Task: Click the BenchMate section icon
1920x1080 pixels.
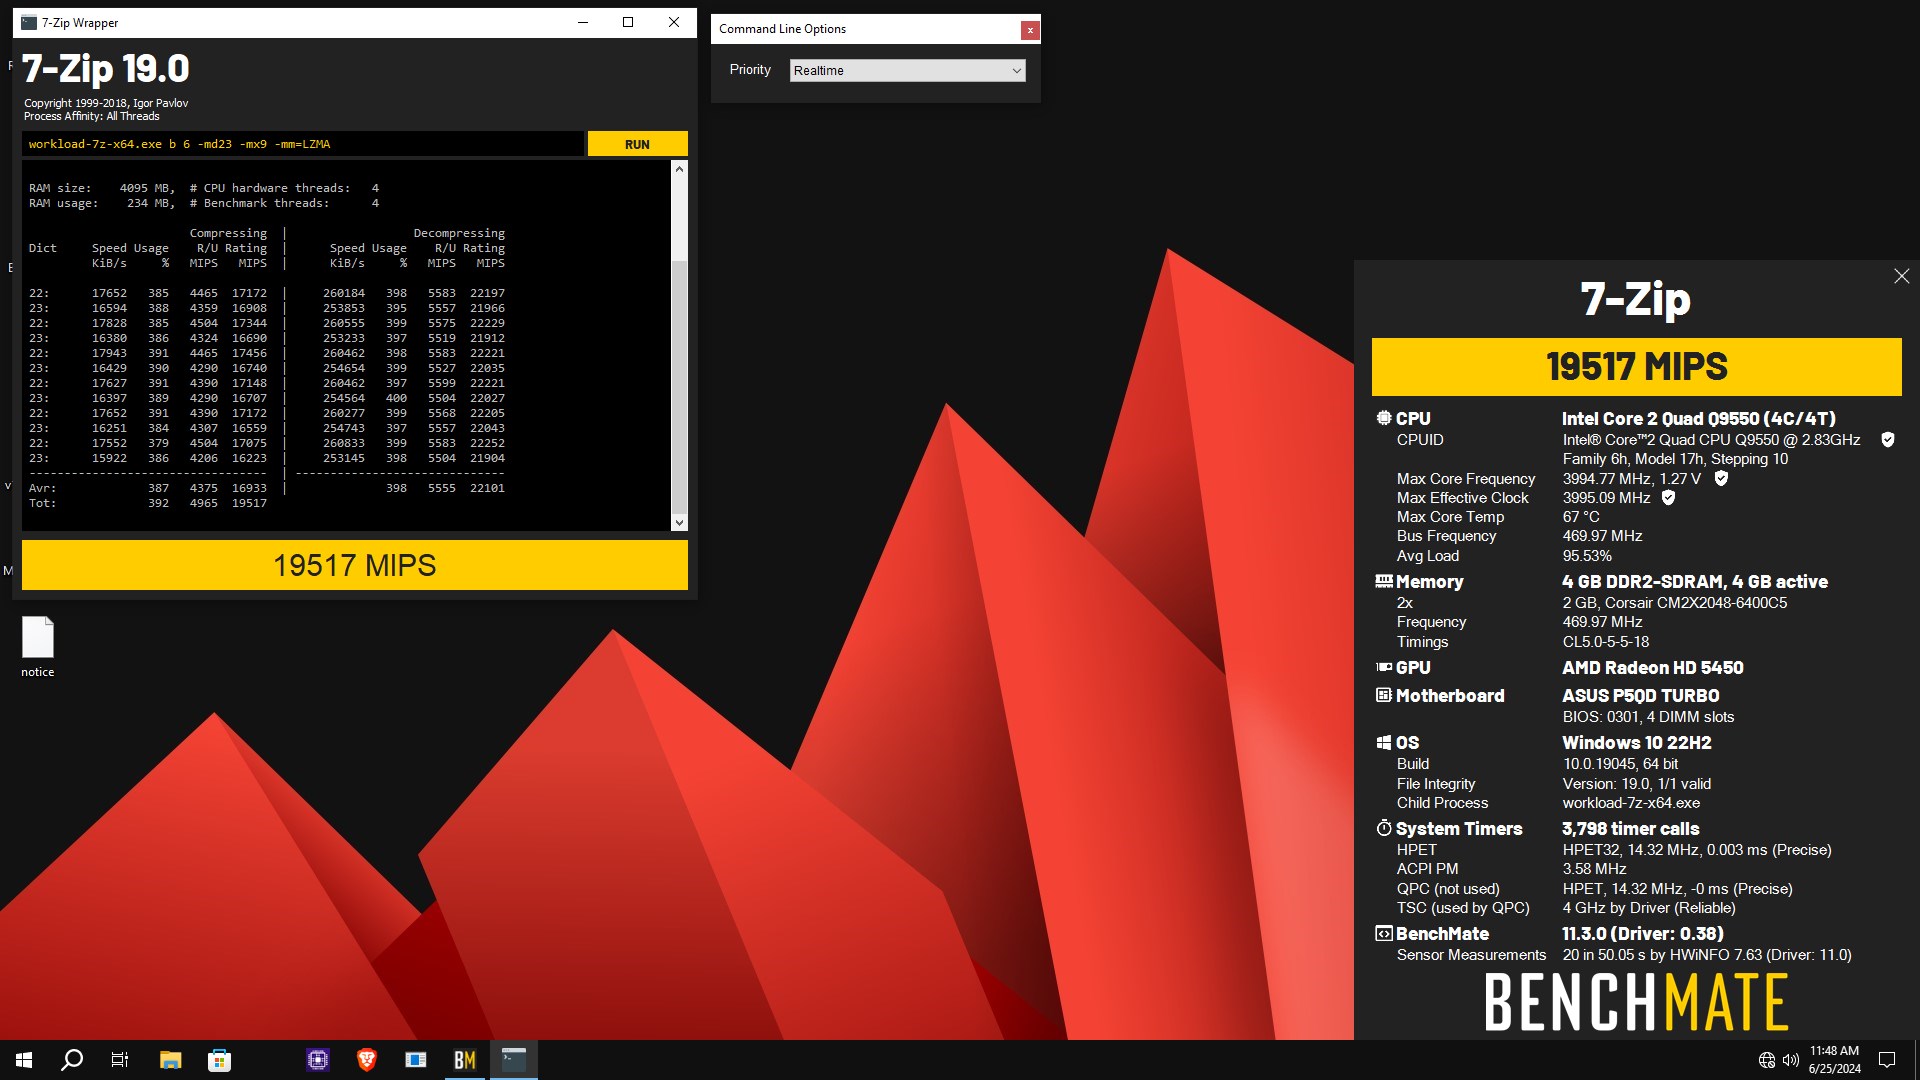Action: tap(1384, 933)
